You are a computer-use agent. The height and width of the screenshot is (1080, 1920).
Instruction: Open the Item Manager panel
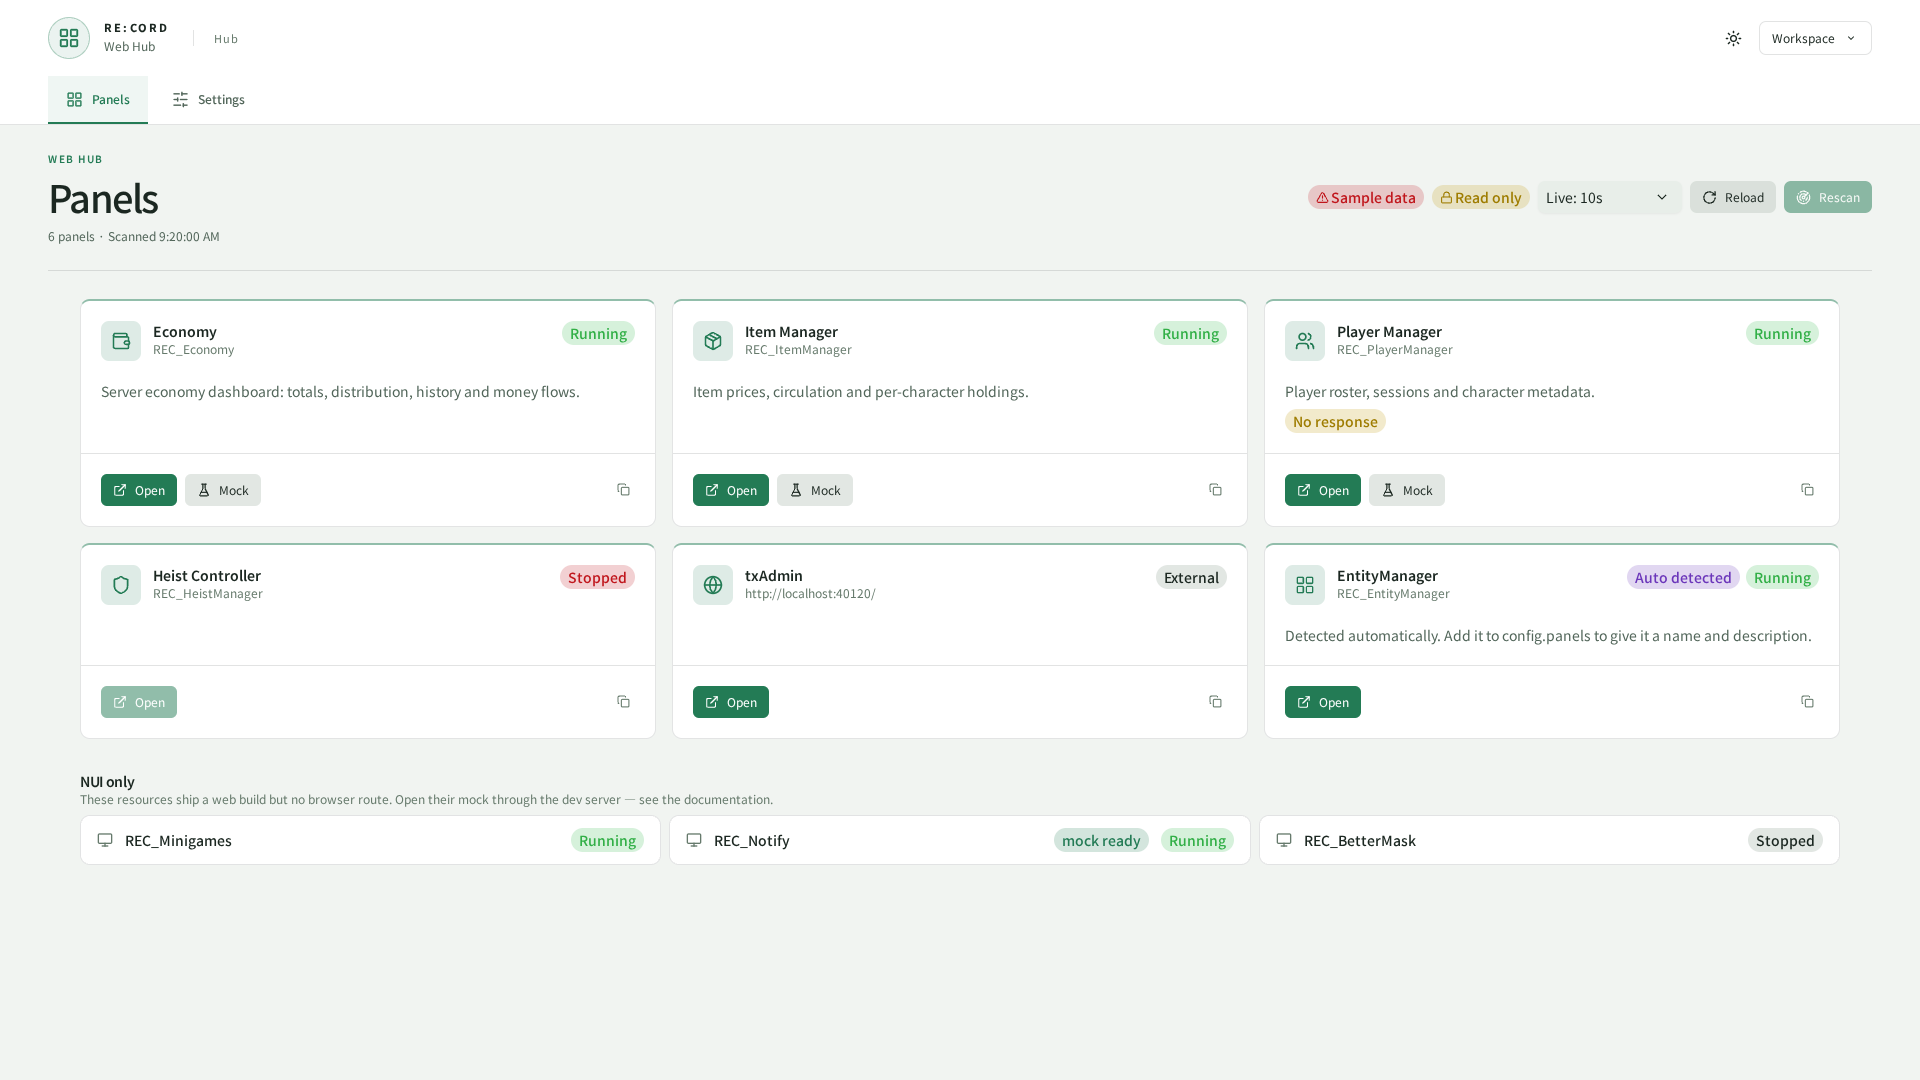pos(731,490)
